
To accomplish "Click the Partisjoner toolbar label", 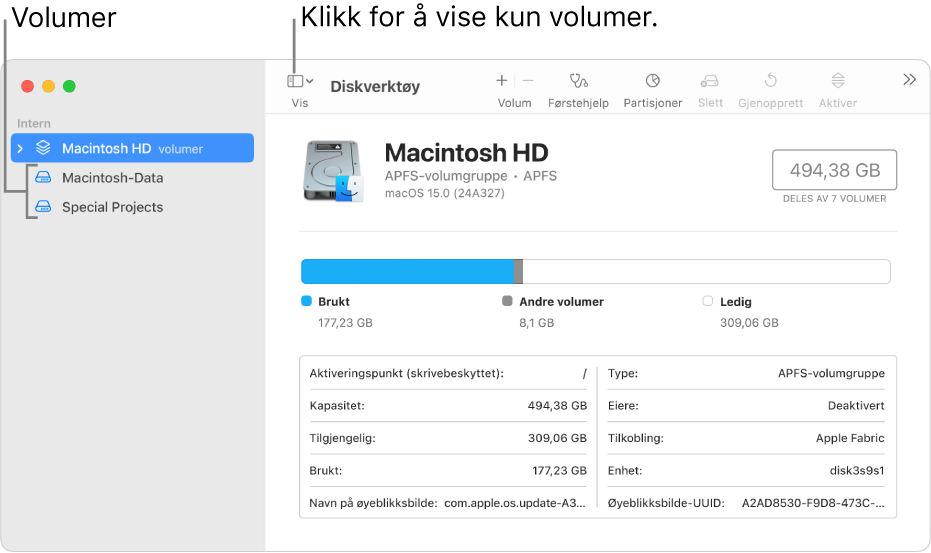I will coord(653,103).
